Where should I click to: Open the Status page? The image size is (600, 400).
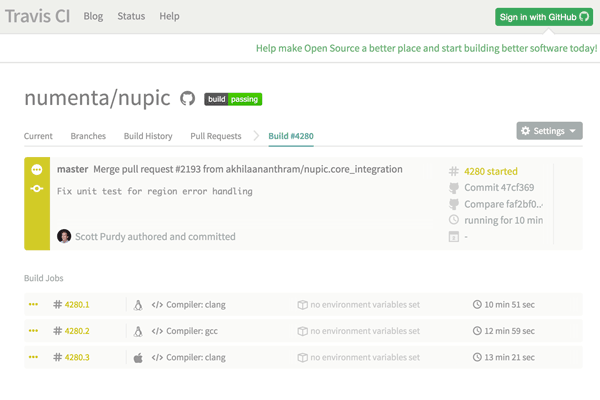[131, 16]
